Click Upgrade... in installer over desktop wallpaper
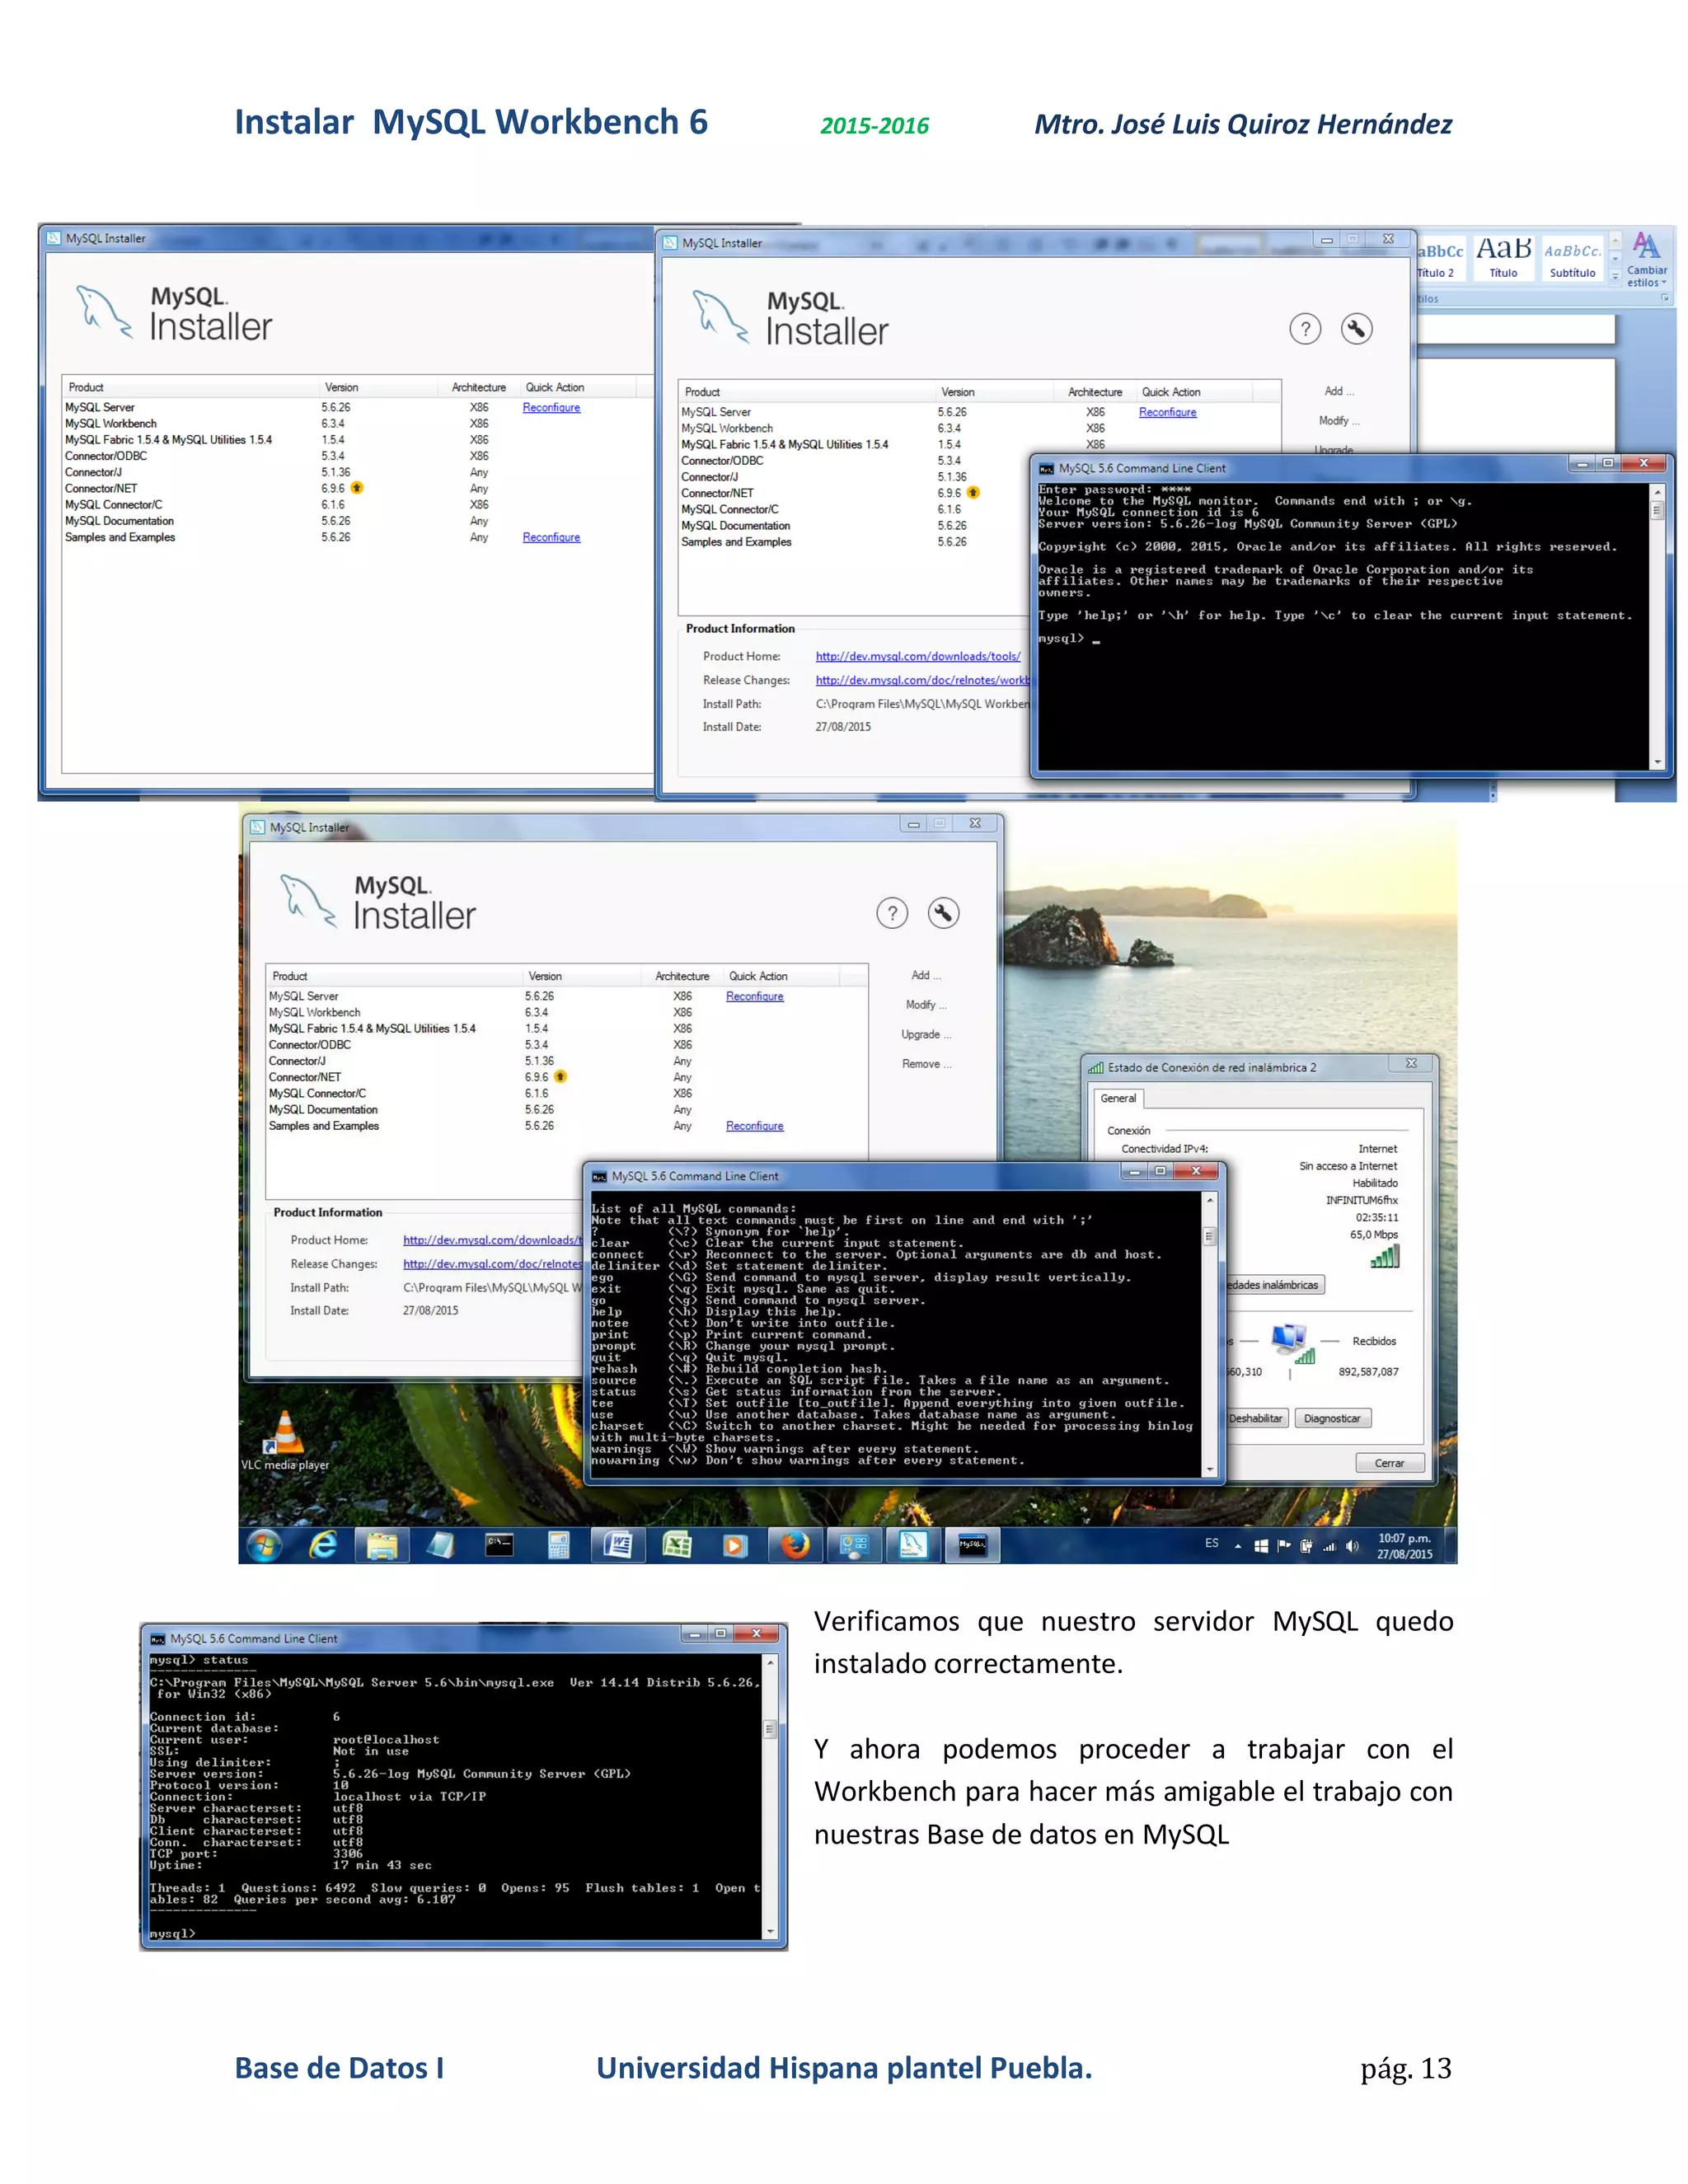 click(926, 1035)
